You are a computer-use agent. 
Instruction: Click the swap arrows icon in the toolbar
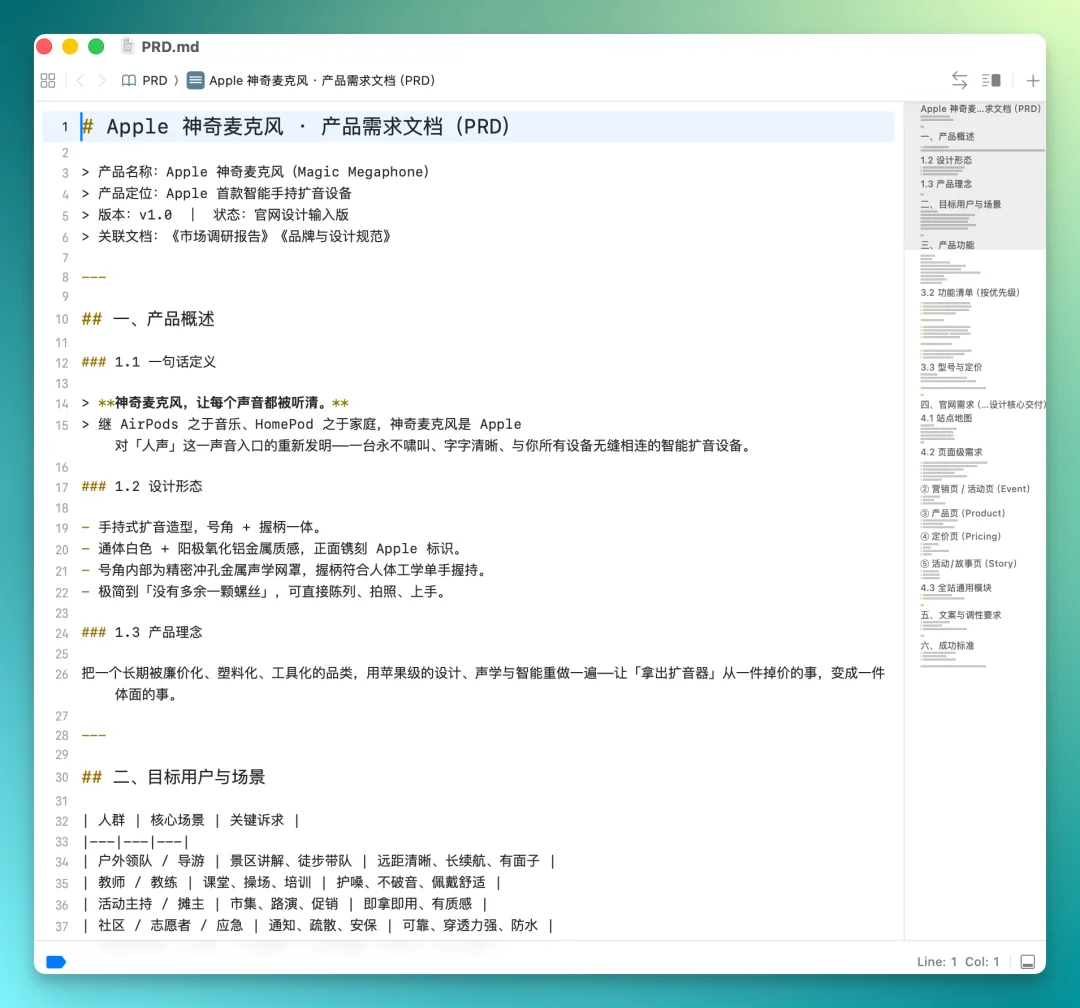click(959, 81)
